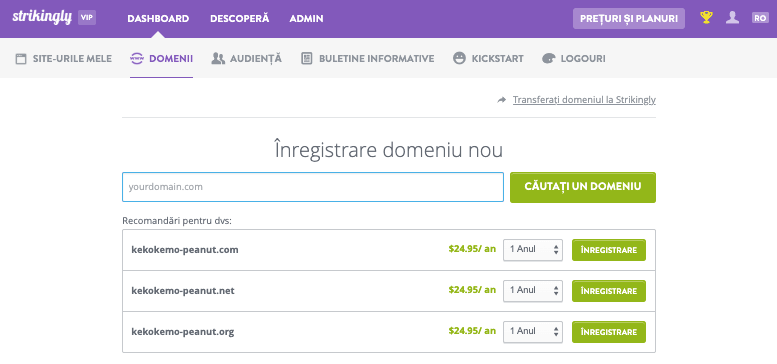
Task: Switch to Buletine informative tab
Action: pyautogui.click(x=368, y=58)
